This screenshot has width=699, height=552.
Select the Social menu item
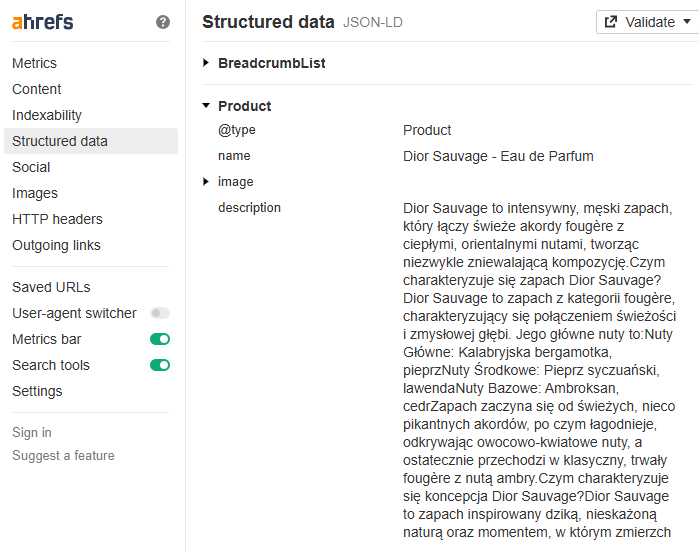coord(31,167)
